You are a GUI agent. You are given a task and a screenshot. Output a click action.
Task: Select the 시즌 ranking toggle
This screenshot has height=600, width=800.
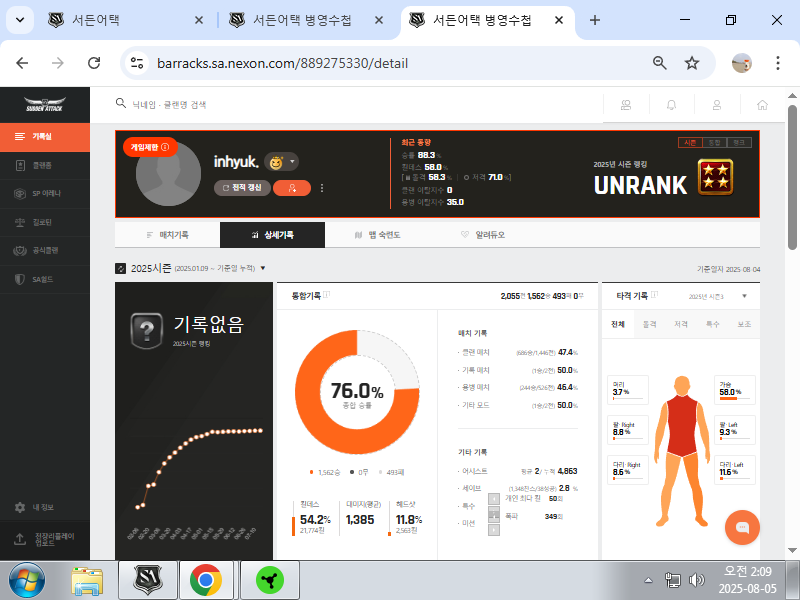pos(690,143)
